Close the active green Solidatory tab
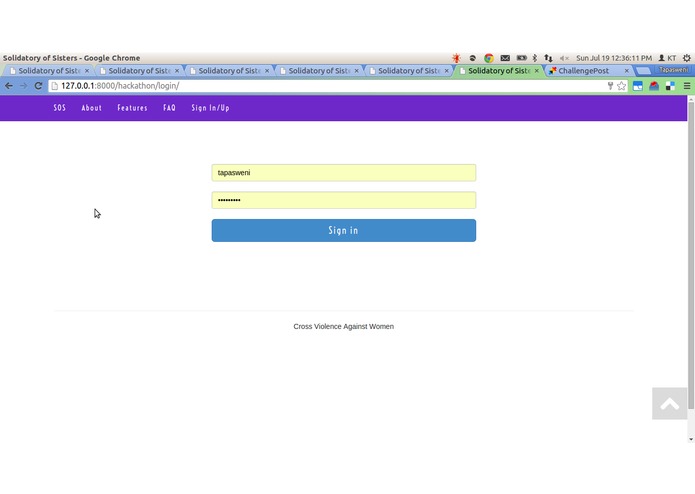The height and width of the screenshot is (494, 695). tap(536, 71)
